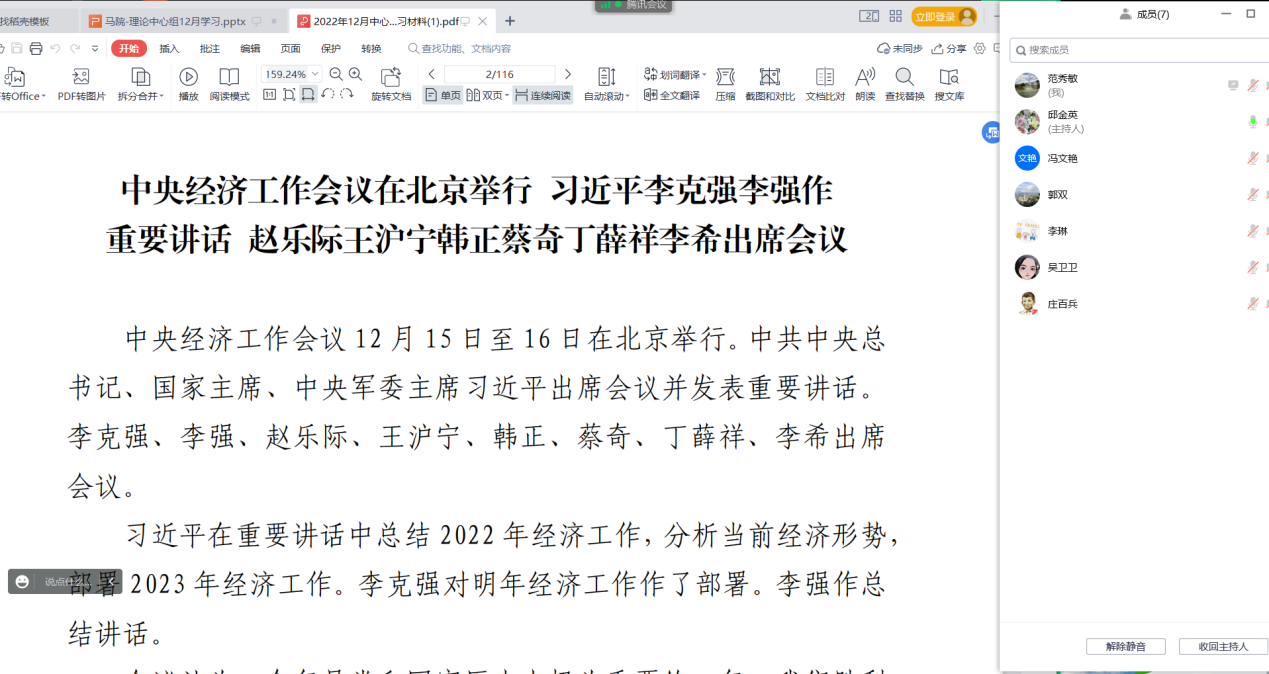Toggle 连续阅读 continuous reading mode
1269x674 pixels.
[x=542, y=96]
